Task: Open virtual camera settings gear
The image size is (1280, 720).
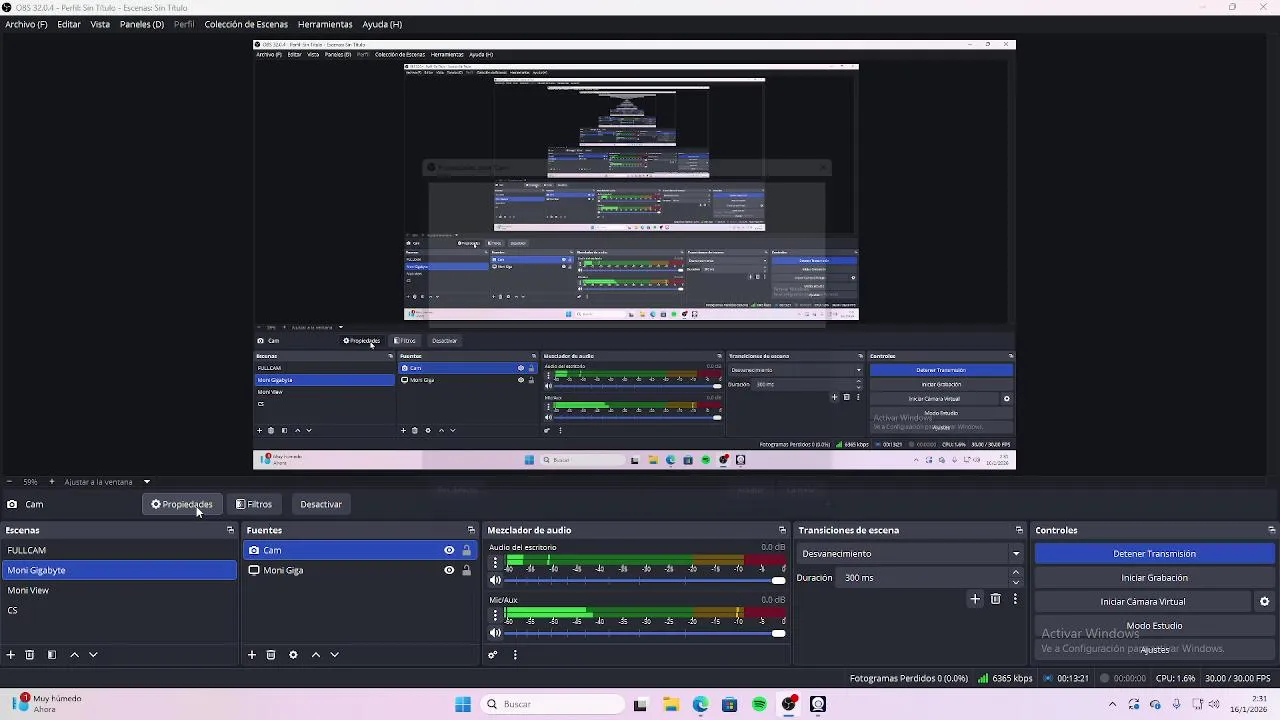Action: (1264, 602)
